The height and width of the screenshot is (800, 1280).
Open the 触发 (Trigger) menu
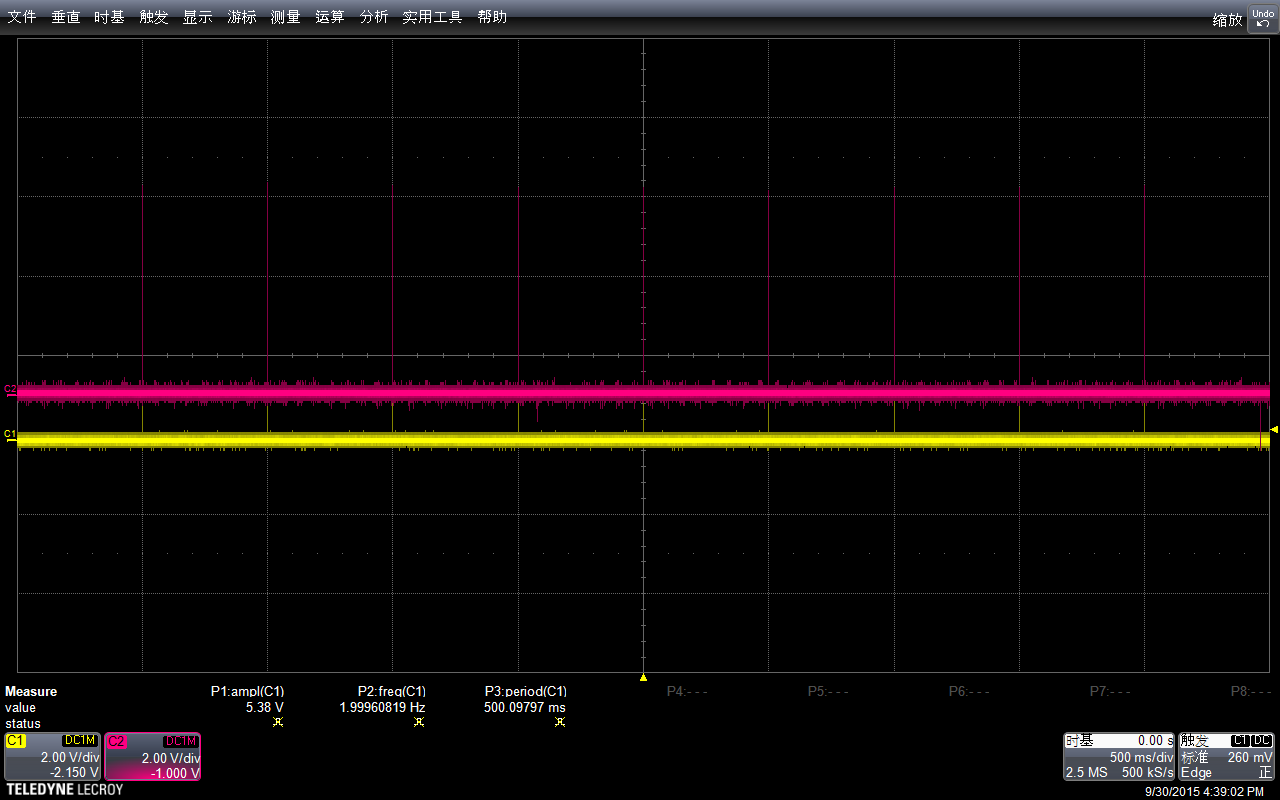[154, 17]
